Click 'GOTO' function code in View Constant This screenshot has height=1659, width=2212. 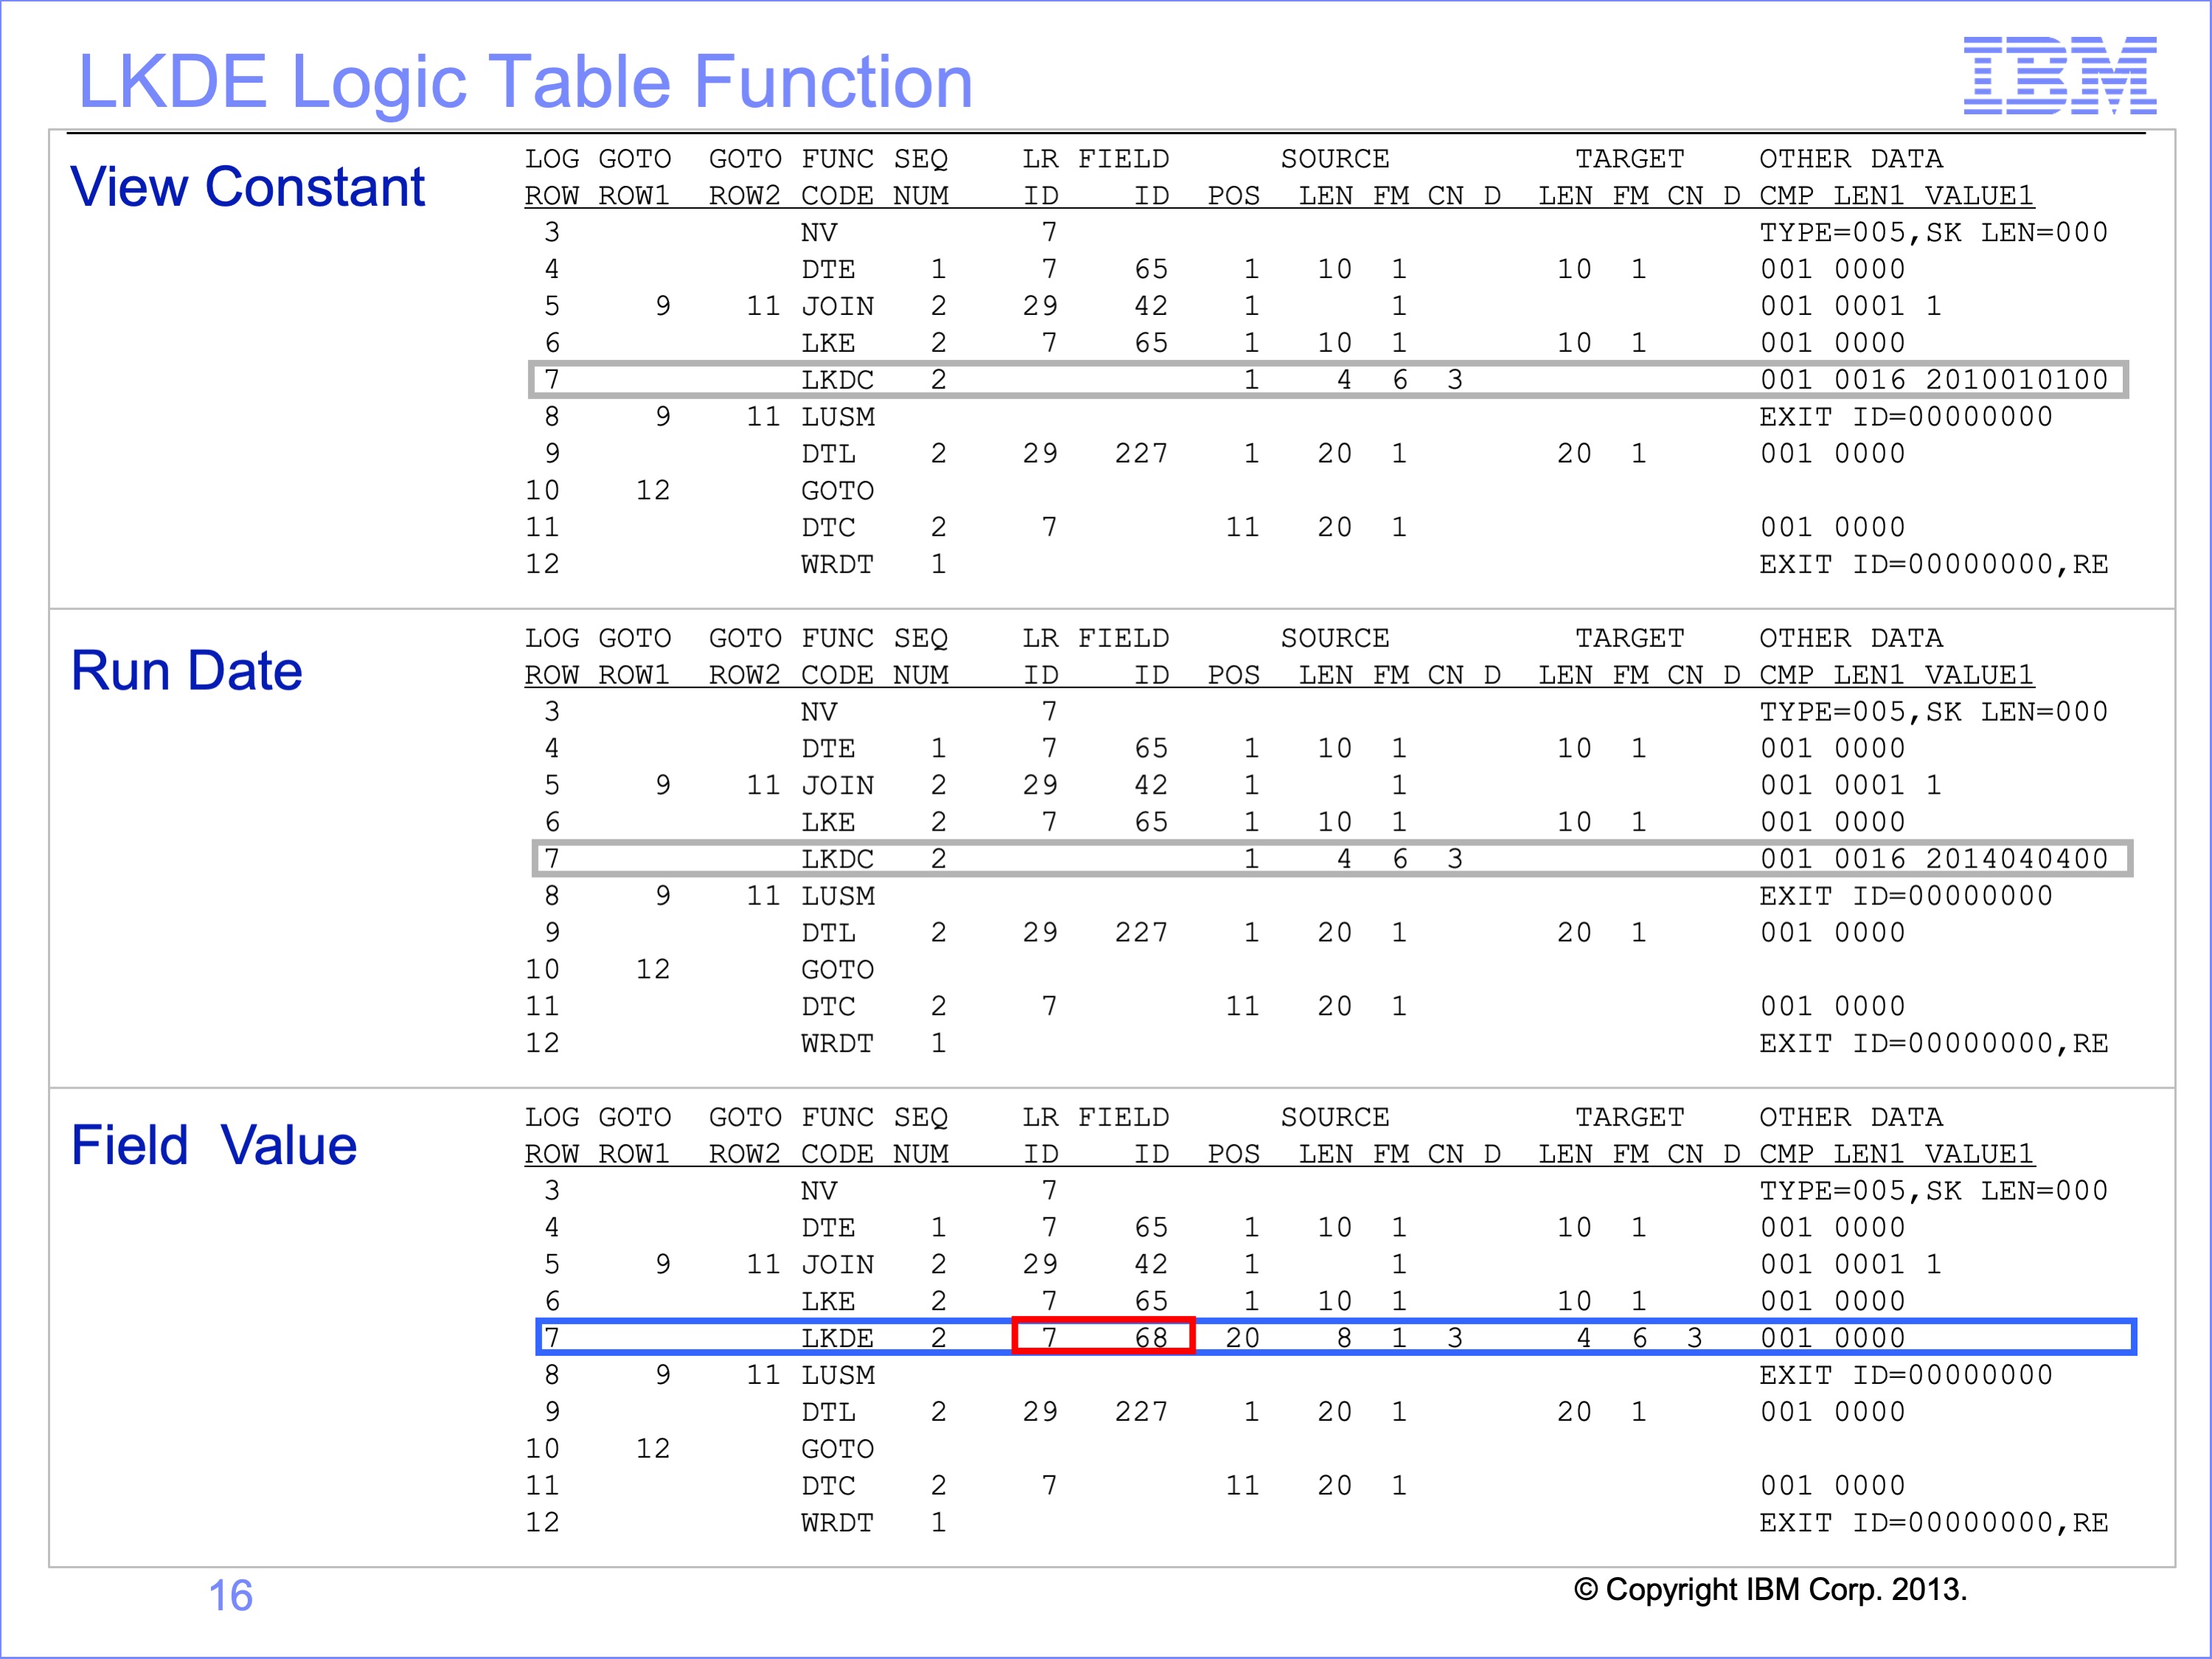[837, 491]
